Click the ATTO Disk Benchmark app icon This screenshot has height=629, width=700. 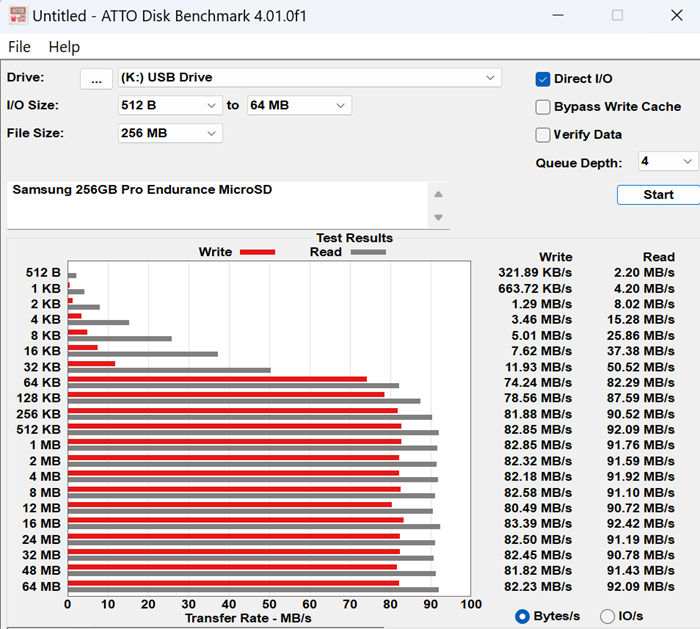(18, 16)
